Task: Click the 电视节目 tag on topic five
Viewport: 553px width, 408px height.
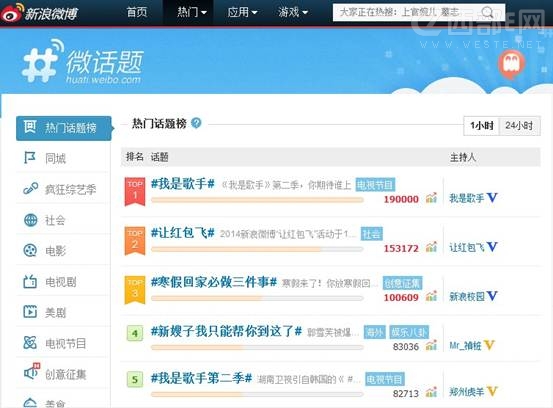Action: pyautogui.click(x=385, y=379)
